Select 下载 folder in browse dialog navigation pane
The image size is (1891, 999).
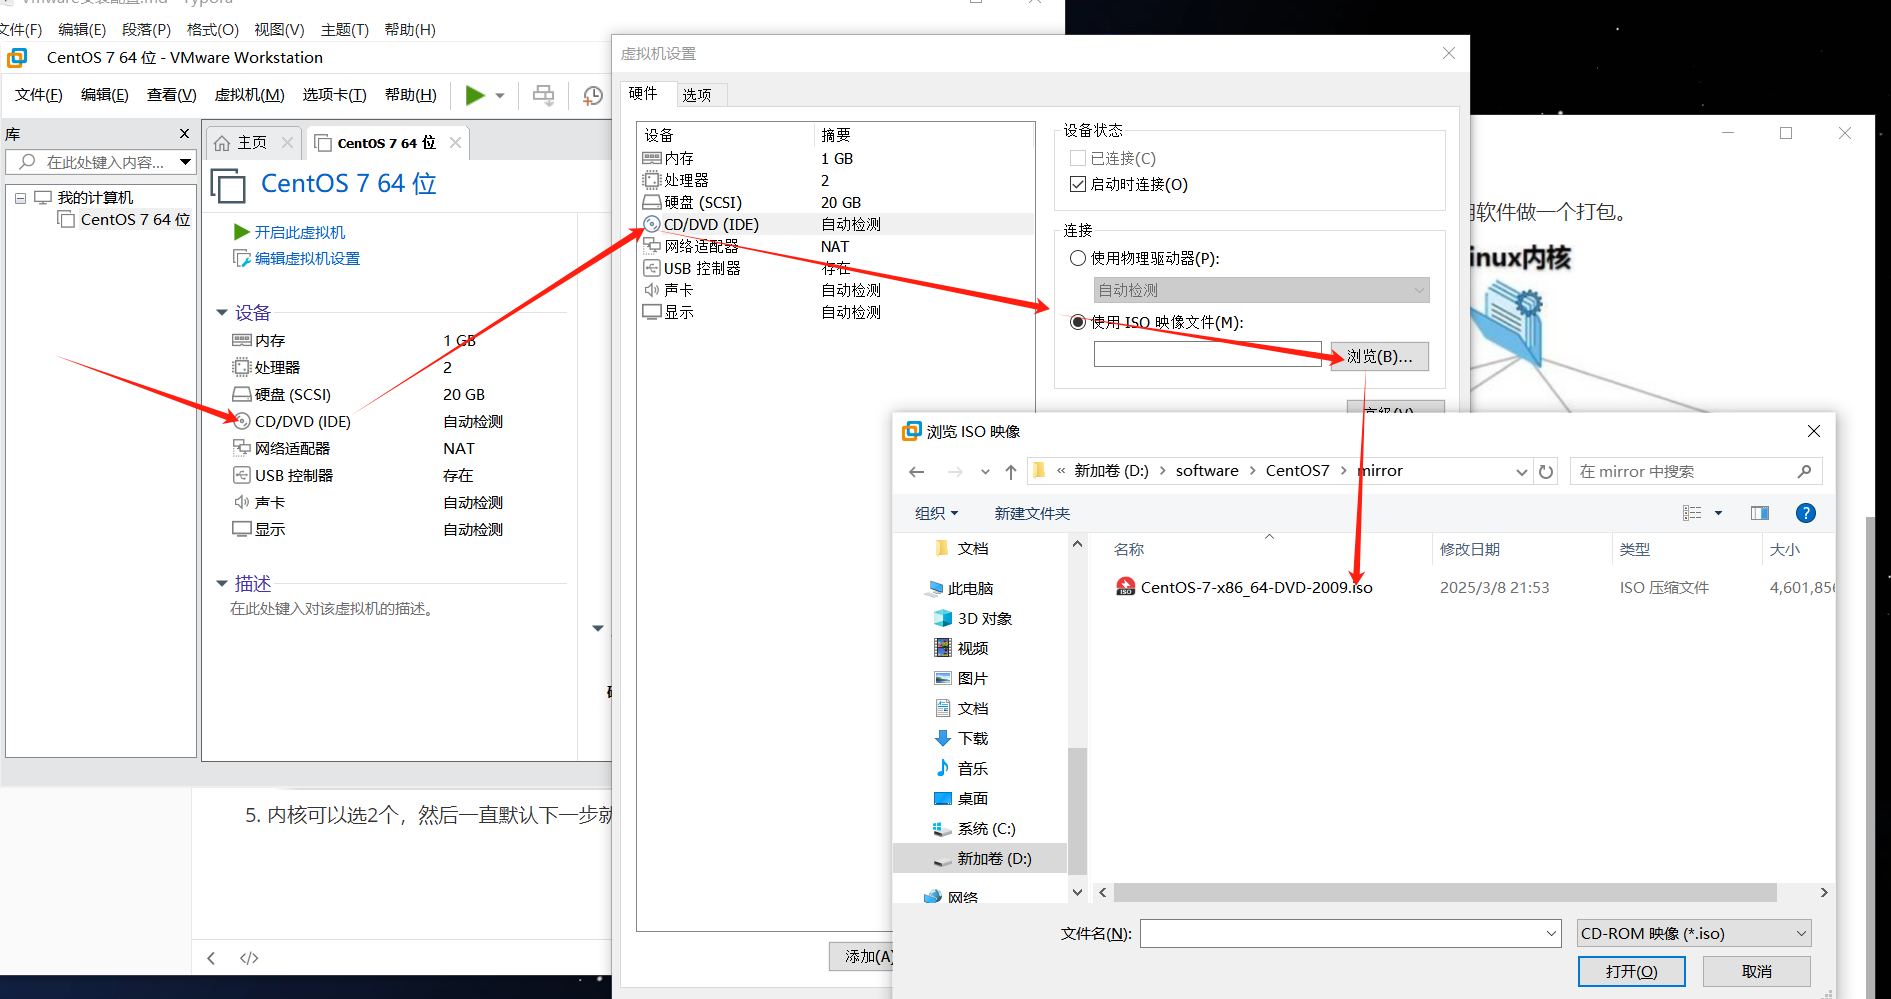pyautogui.click(x=973, y=738)
